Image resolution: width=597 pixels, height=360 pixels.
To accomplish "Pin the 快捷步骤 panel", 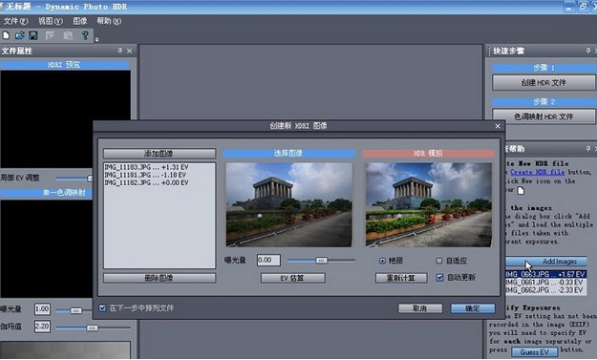I will point(588,51).
